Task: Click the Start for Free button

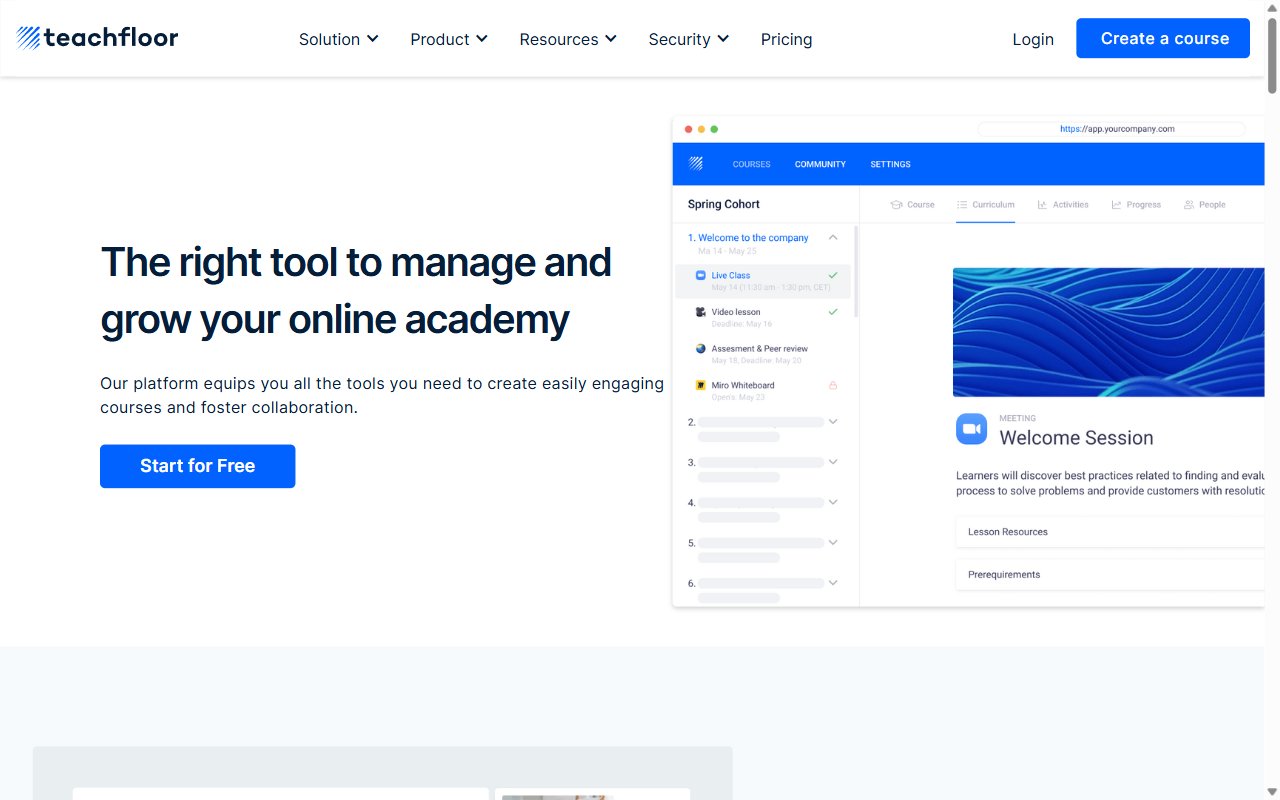Action: tap(197, 466)
